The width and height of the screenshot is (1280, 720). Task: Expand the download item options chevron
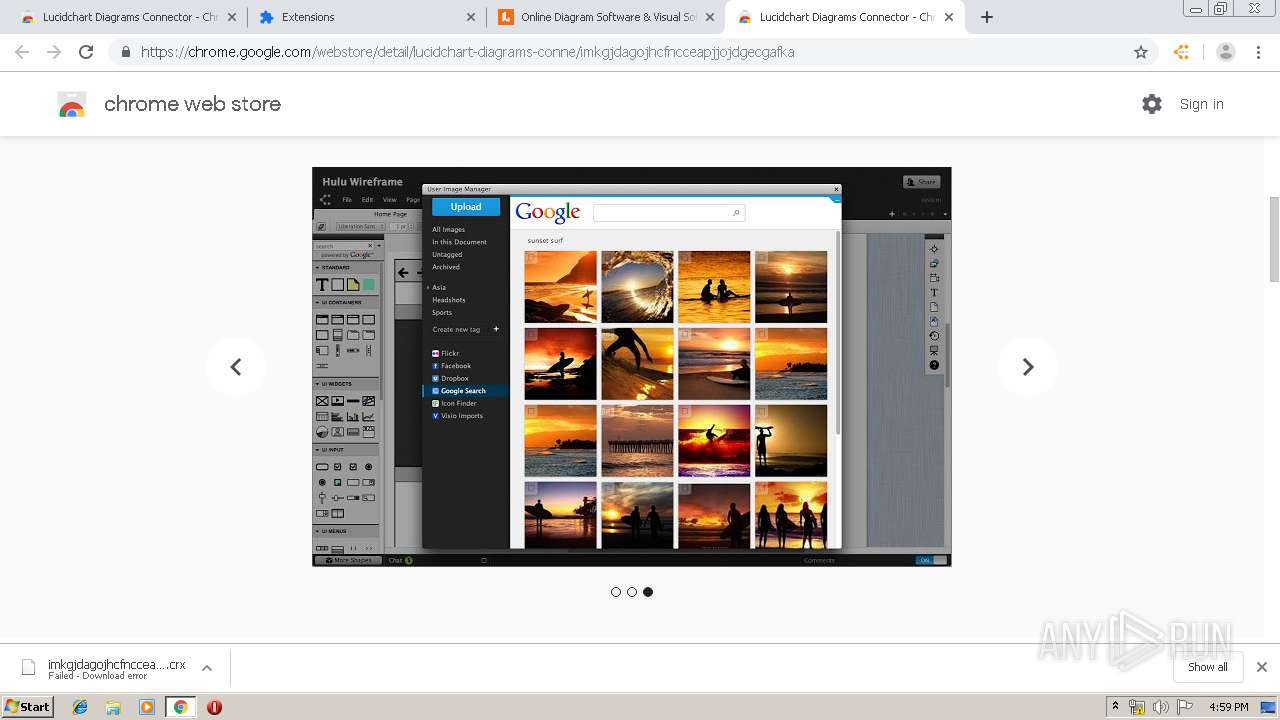207,668
